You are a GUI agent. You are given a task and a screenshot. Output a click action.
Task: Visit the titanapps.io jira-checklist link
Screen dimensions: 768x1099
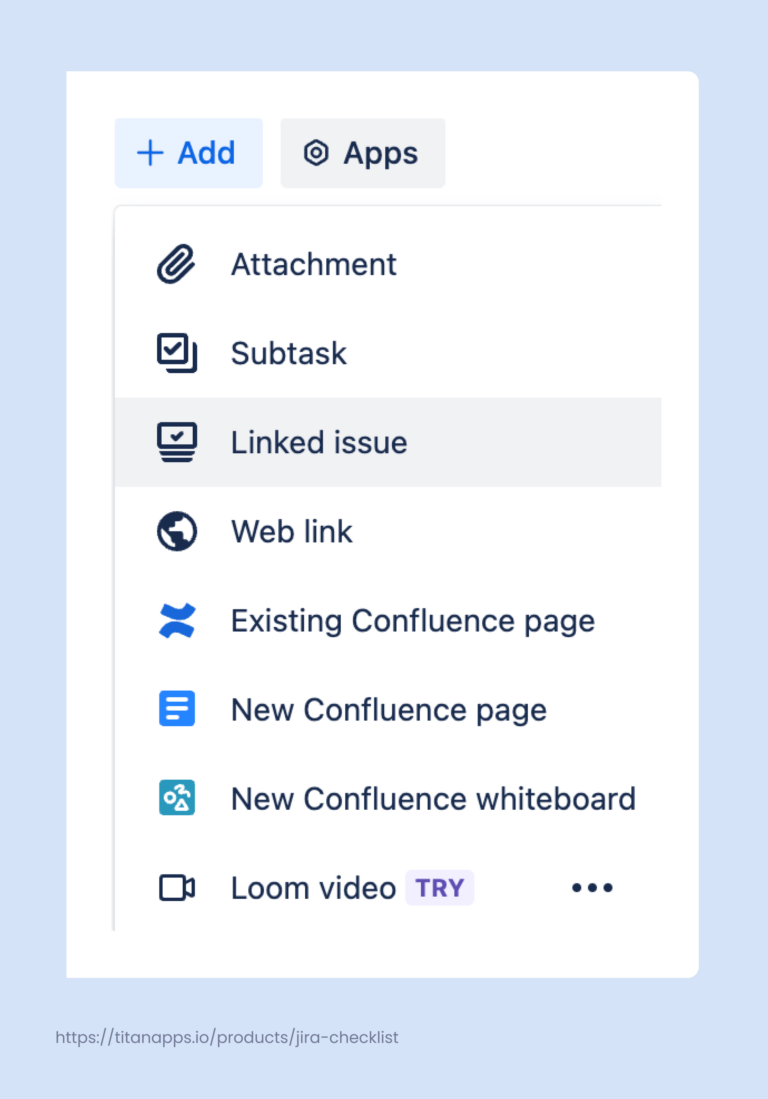227,1037
